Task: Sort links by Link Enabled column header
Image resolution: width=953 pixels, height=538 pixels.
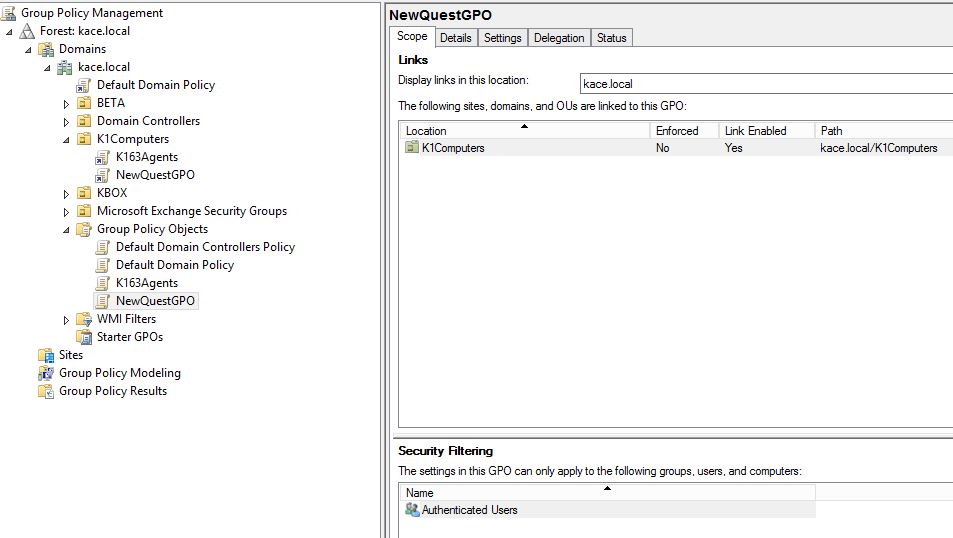Action: coord(766,130)
